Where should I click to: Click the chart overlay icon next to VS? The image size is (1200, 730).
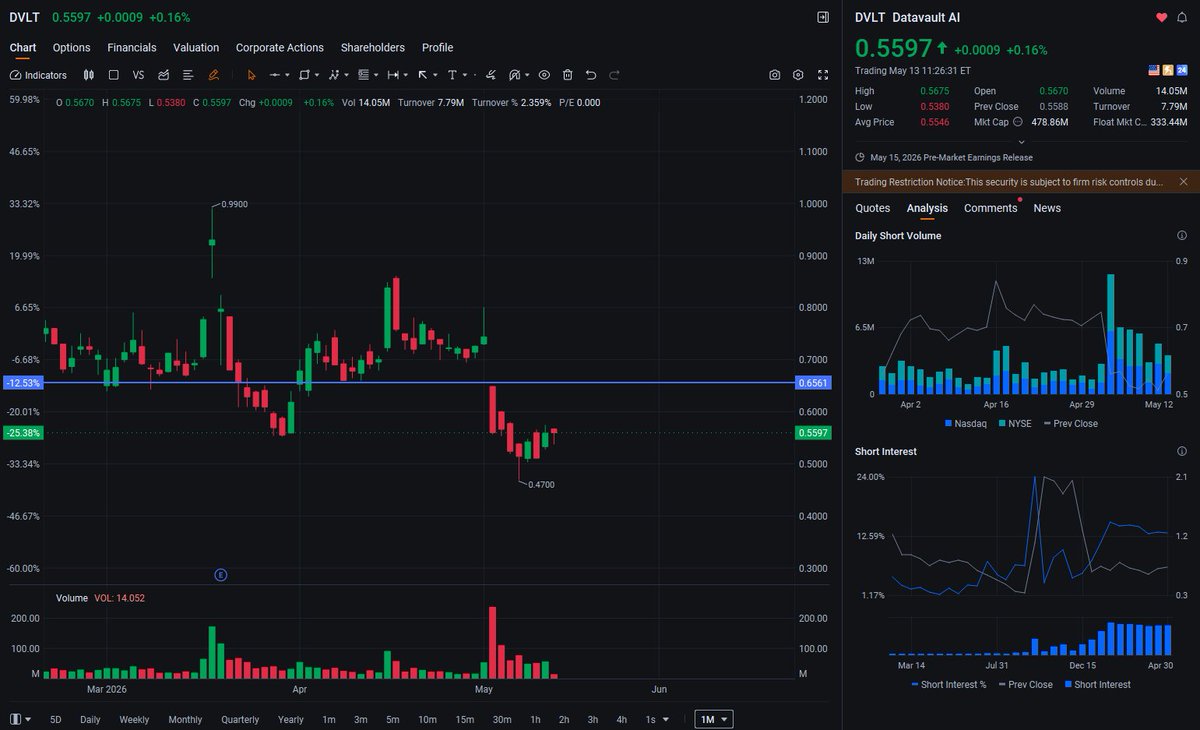click(163, 75)
